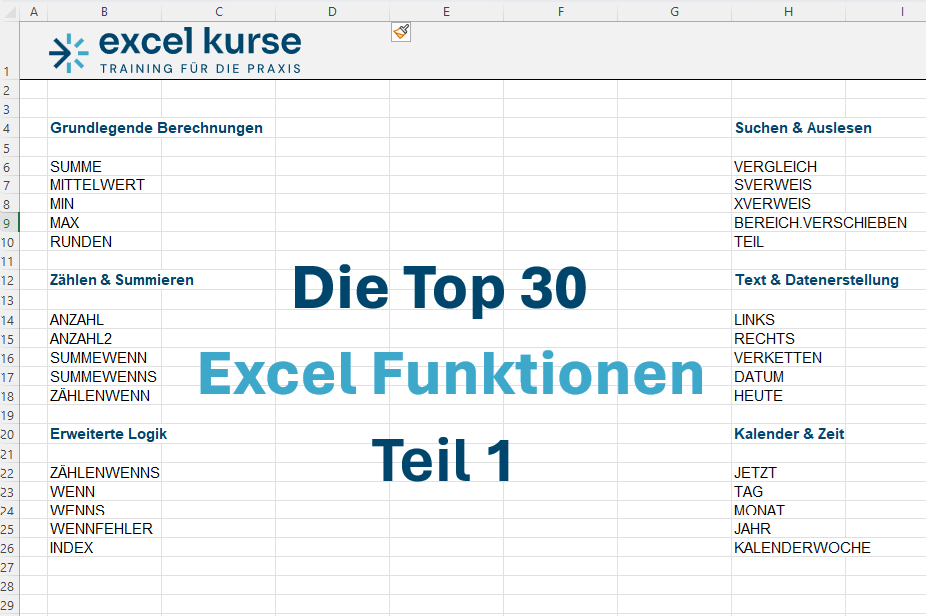Select the WENNFEHLER cell
The width and height of the screenshot is (926, 616).
(101, 529)
